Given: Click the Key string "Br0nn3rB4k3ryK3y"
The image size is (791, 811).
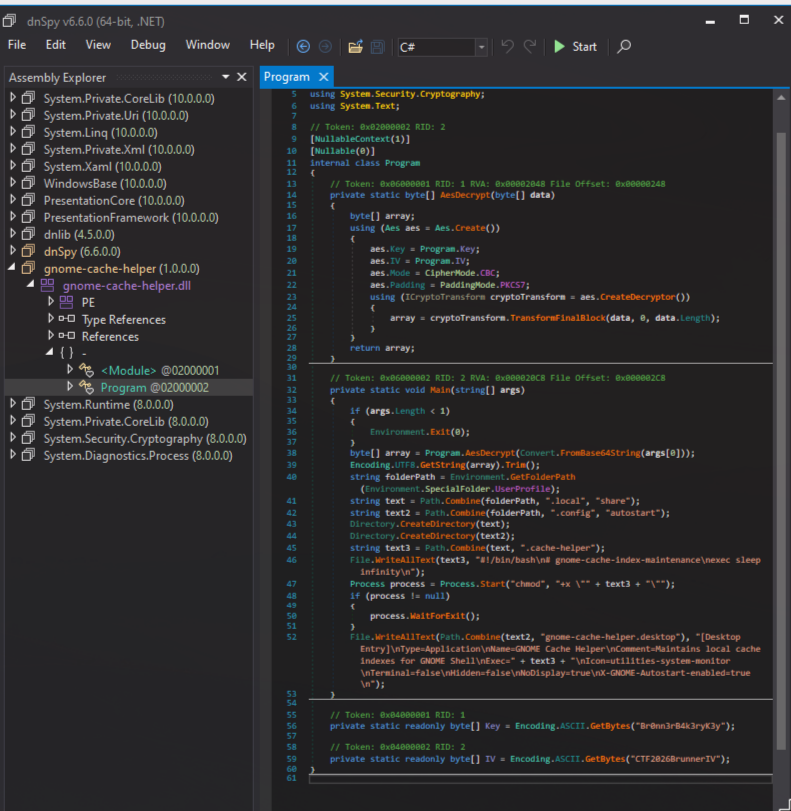Looking at the screenshot, I should 678,726.
